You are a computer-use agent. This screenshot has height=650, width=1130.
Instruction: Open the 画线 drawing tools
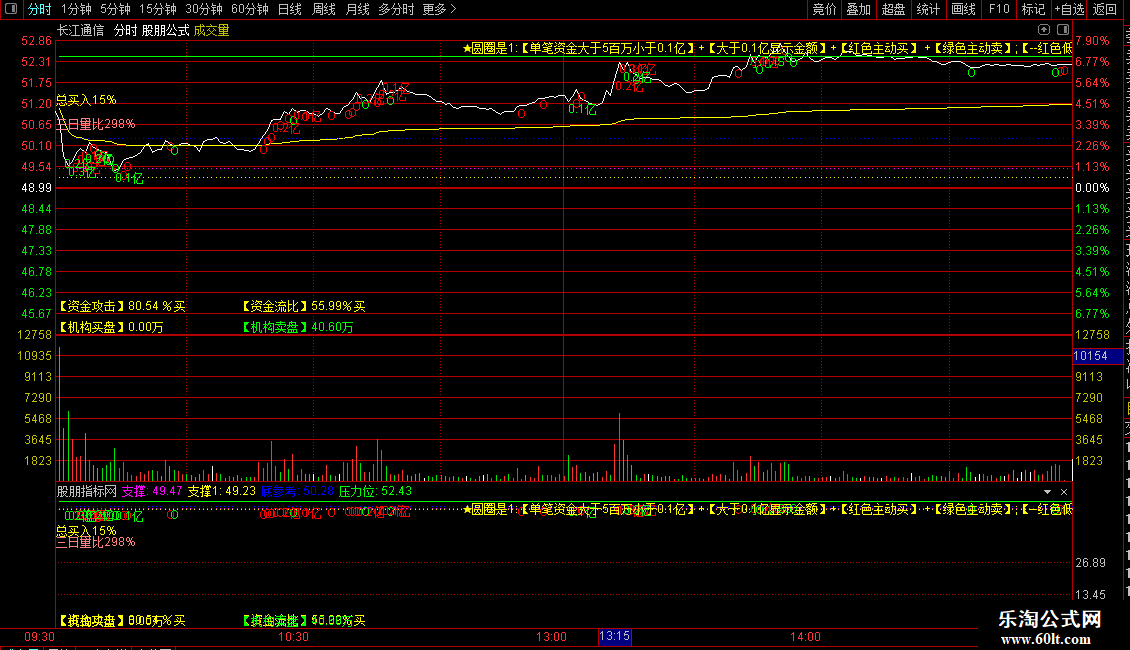964,9
